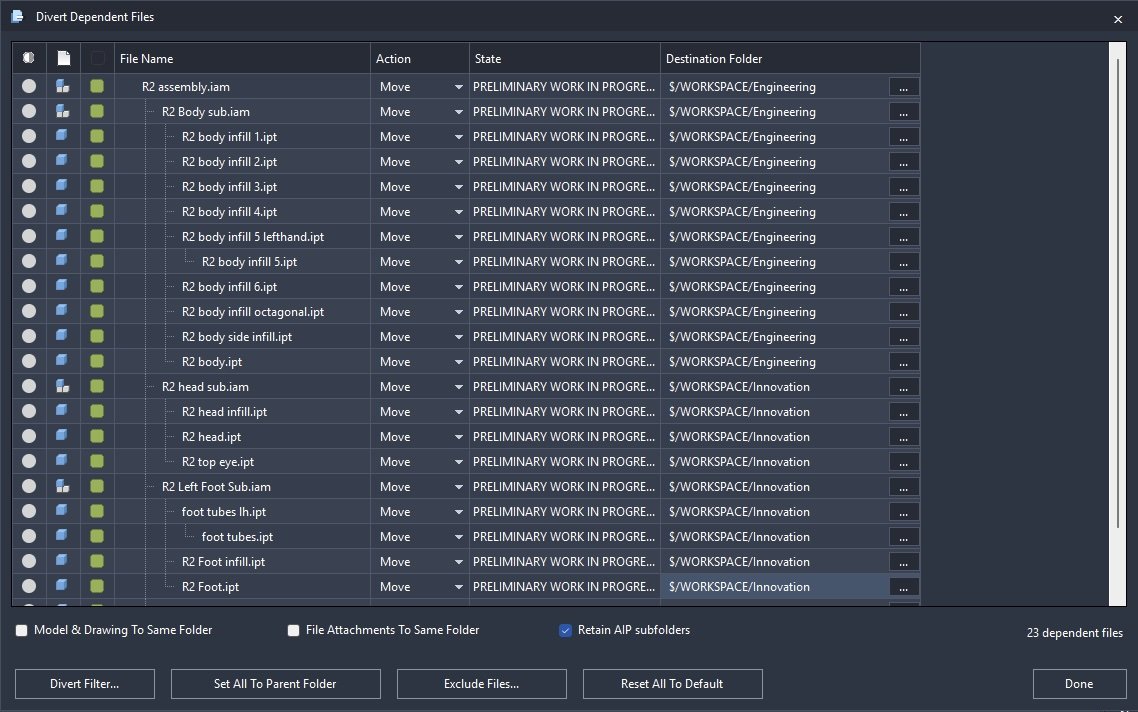
Task: Click the green status square for R2 assembly.iam
Action: (x=97, y=86)
